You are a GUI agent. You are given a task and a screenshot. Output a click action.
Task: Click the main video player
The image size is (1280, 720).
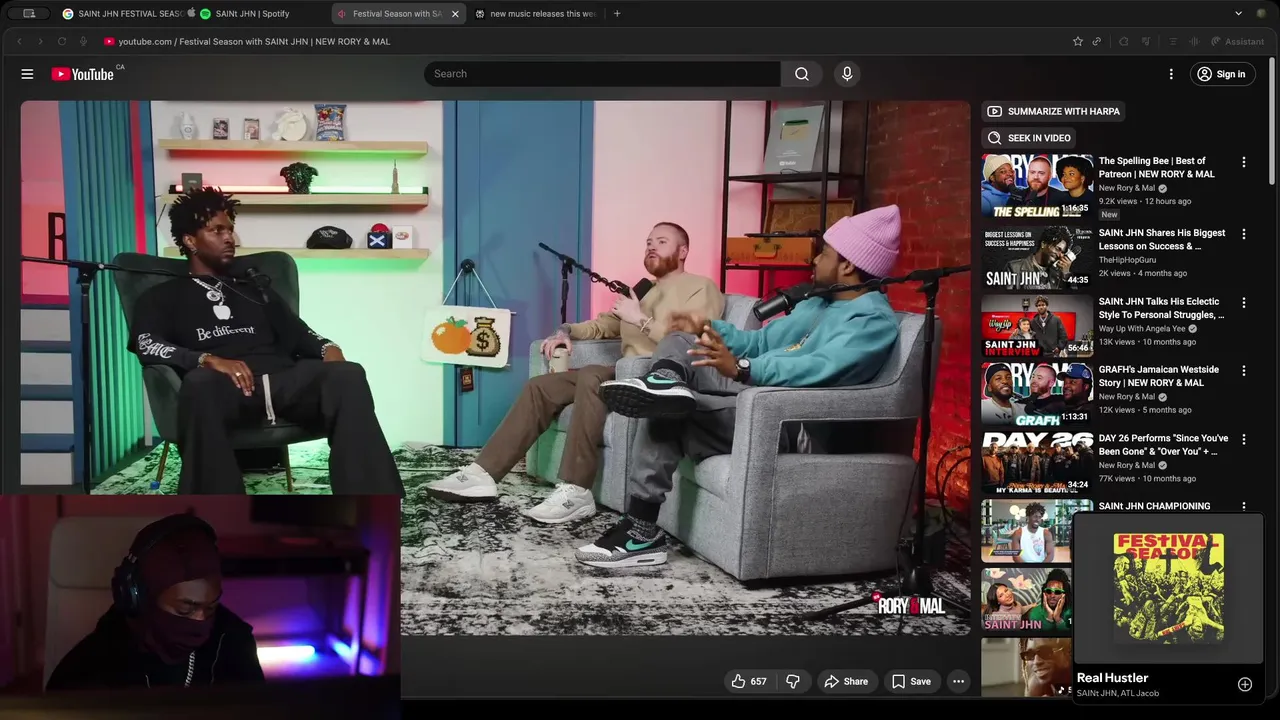[x=495, y=367]
